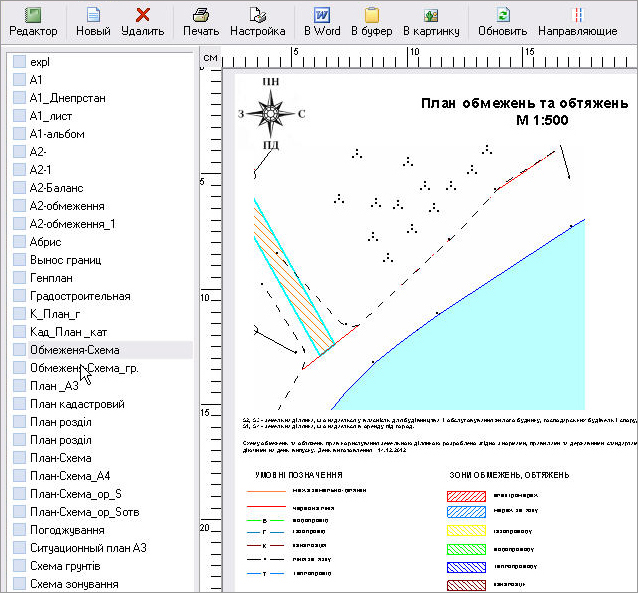Export the plan В Word
This screenshot has height=593, width=638.
tap(322, 22)
